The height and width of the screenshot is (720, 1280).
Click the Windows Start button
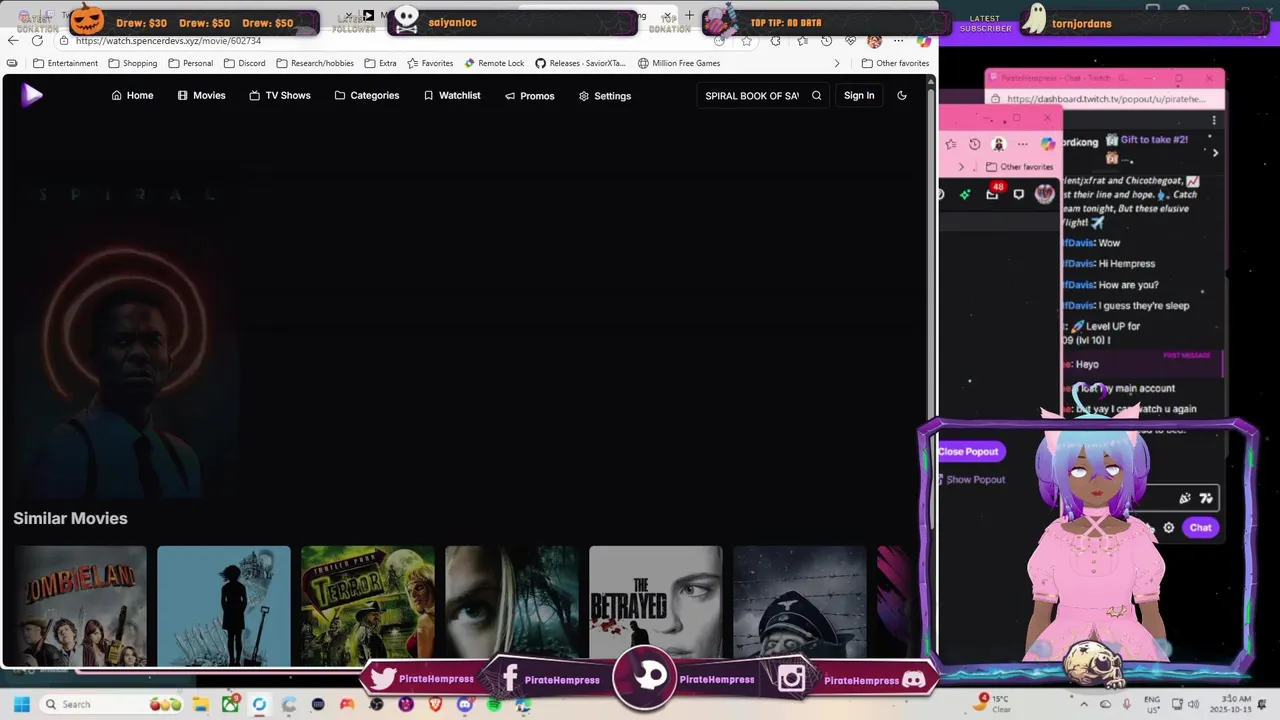pos(22,704)
